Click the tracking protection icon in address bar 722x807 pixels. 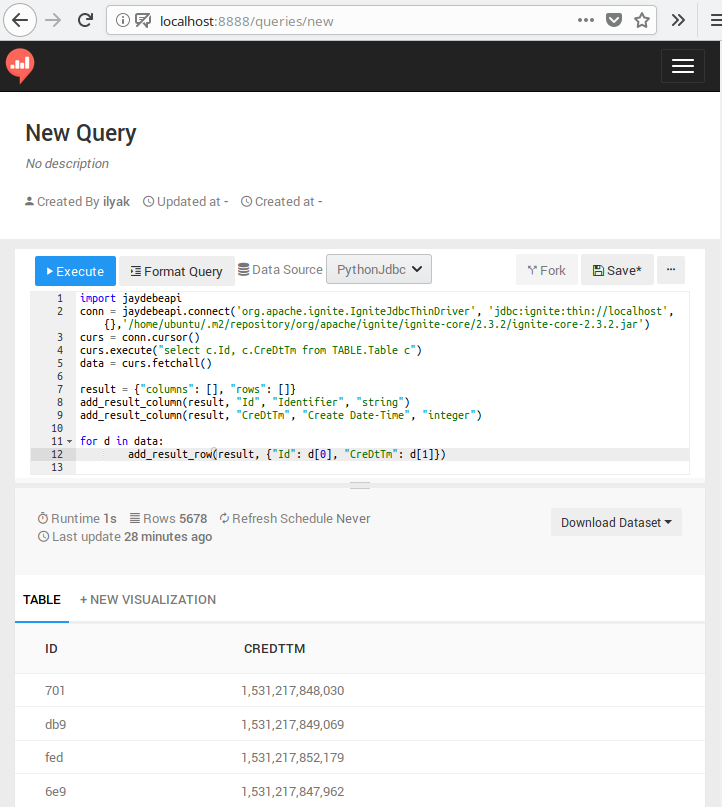tap(143, 21)
